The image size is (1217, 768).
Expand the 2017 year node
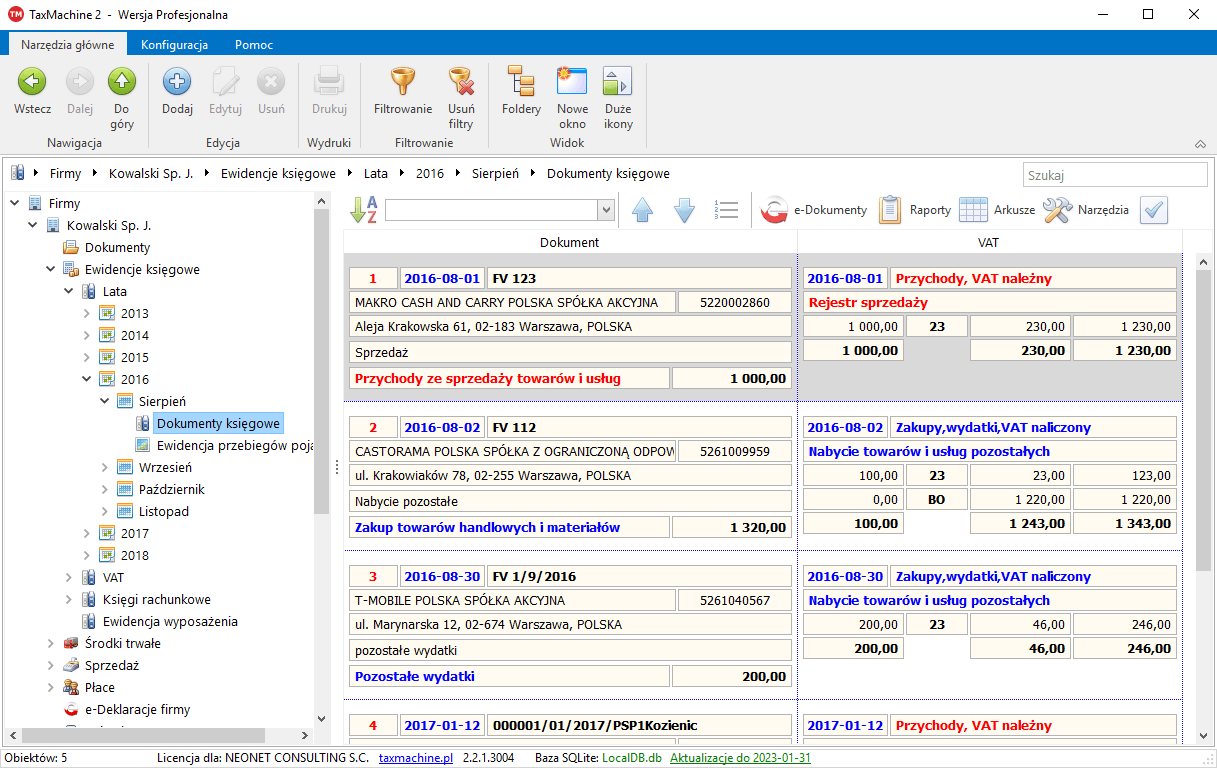pos(88,534)
